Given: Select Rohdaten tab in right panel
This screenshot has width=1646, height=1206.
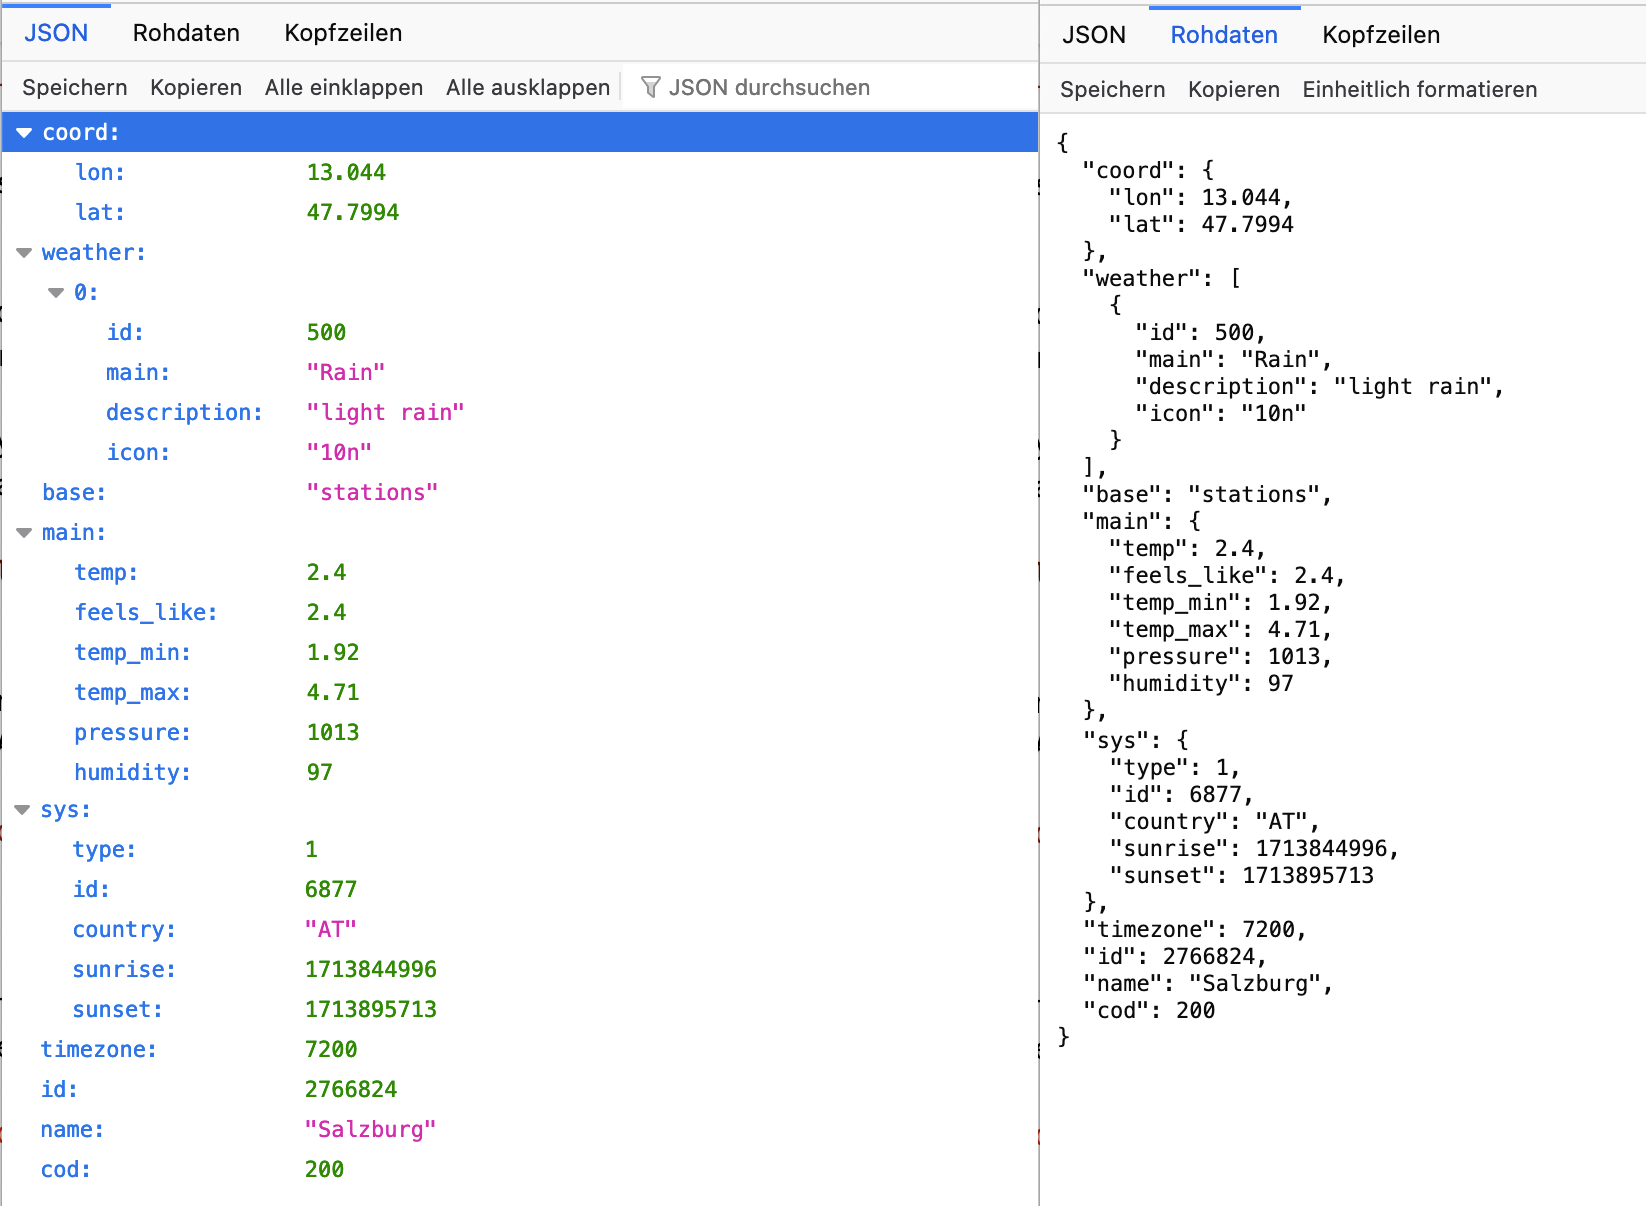Looking at the screenshot, I should click(1224, 35).
